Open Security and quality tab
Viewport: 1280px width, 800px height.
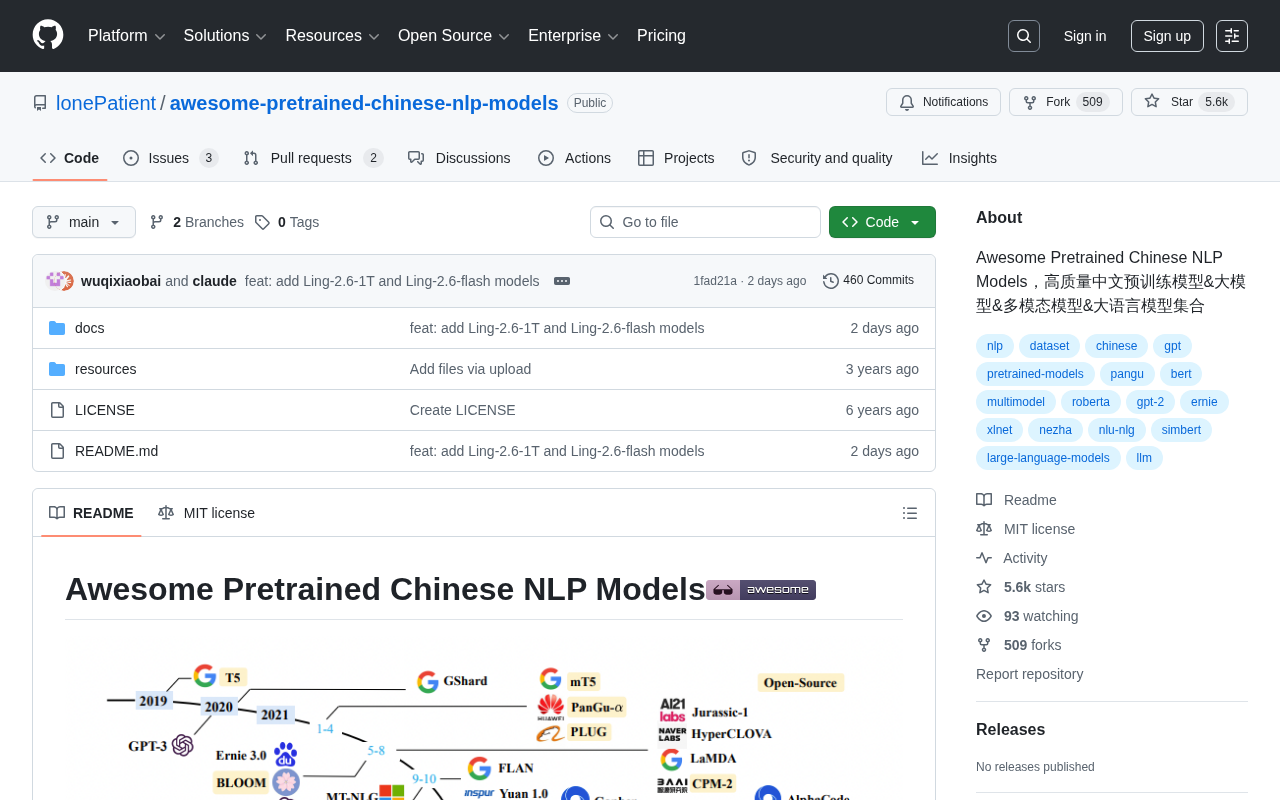[817, 158]
